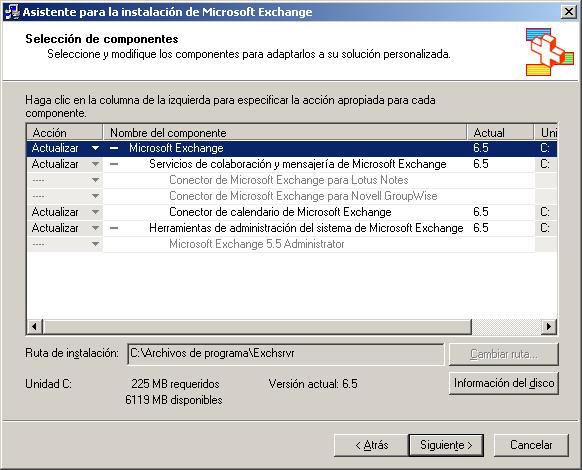The image size is (582, 470).
Task: Open the action dropdown for Herramientas de administración
Action: pos(95,228)
